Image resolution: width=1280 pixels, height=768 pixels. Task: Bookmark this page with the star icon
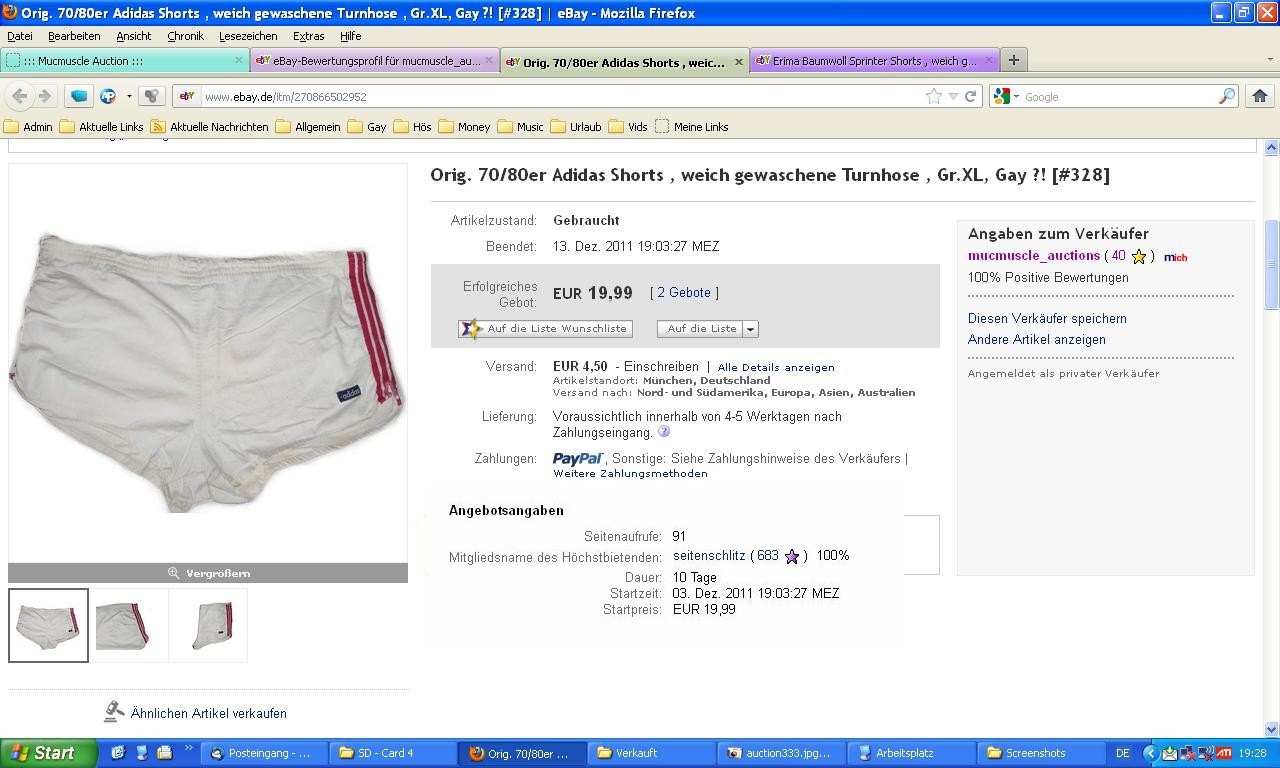click(934, 96)
